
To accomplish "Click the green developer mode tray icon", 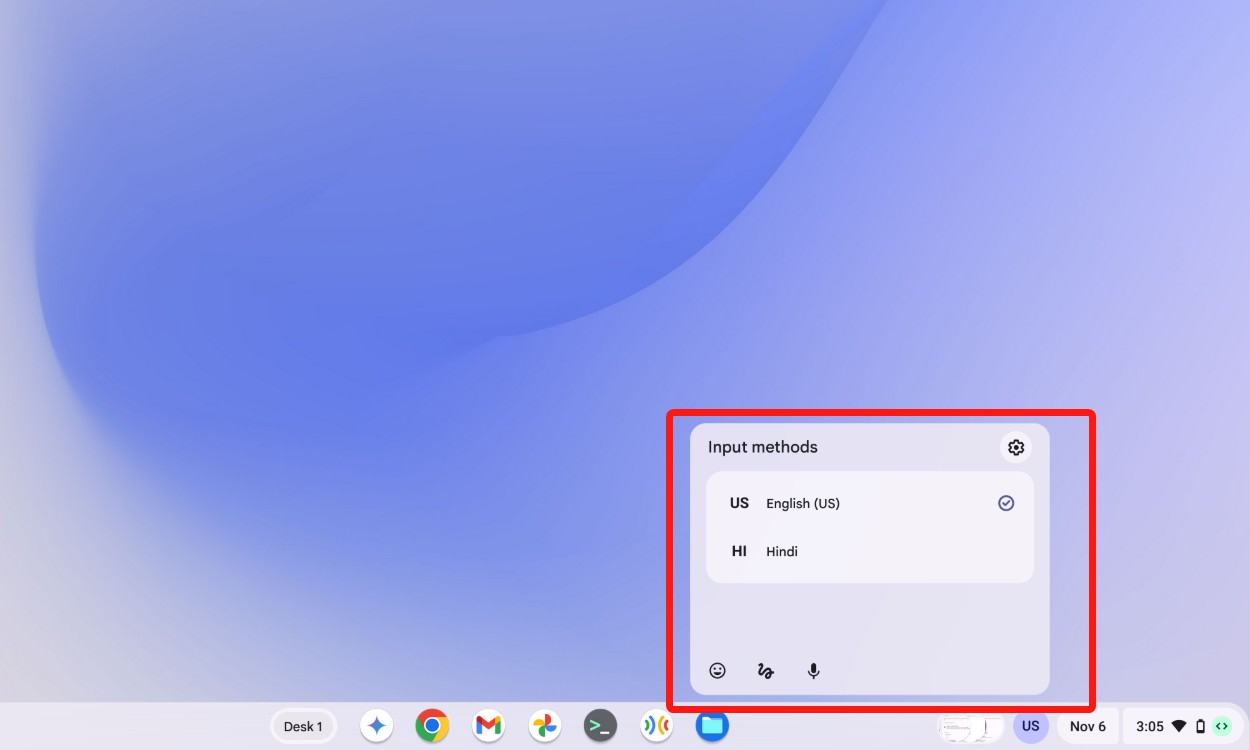I will (1222, 726).
